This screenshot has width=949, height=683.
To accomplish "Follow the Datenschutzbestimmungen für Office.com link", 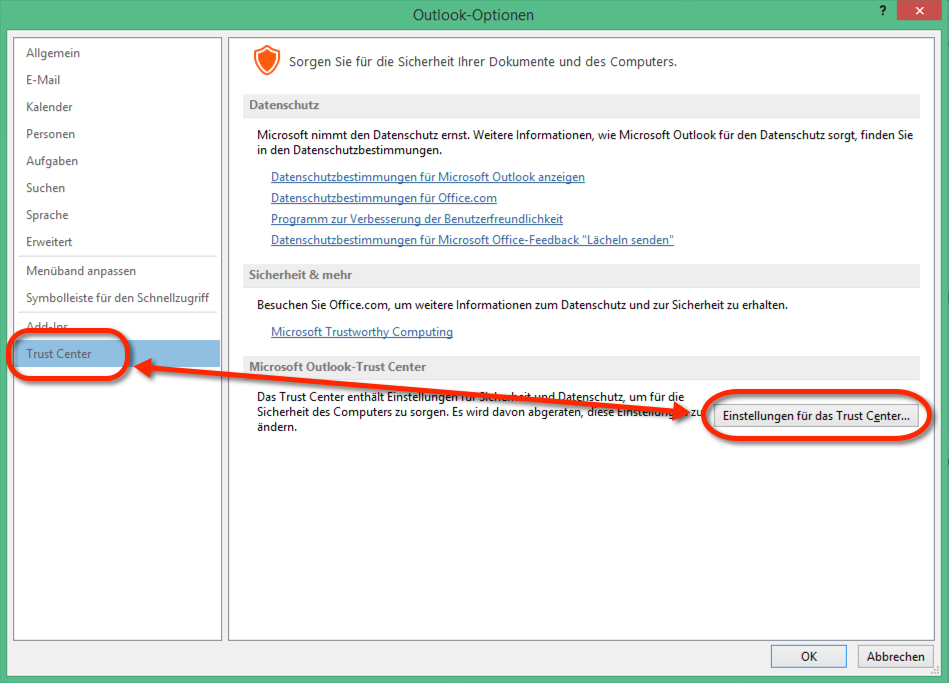I will click(384, 198).
